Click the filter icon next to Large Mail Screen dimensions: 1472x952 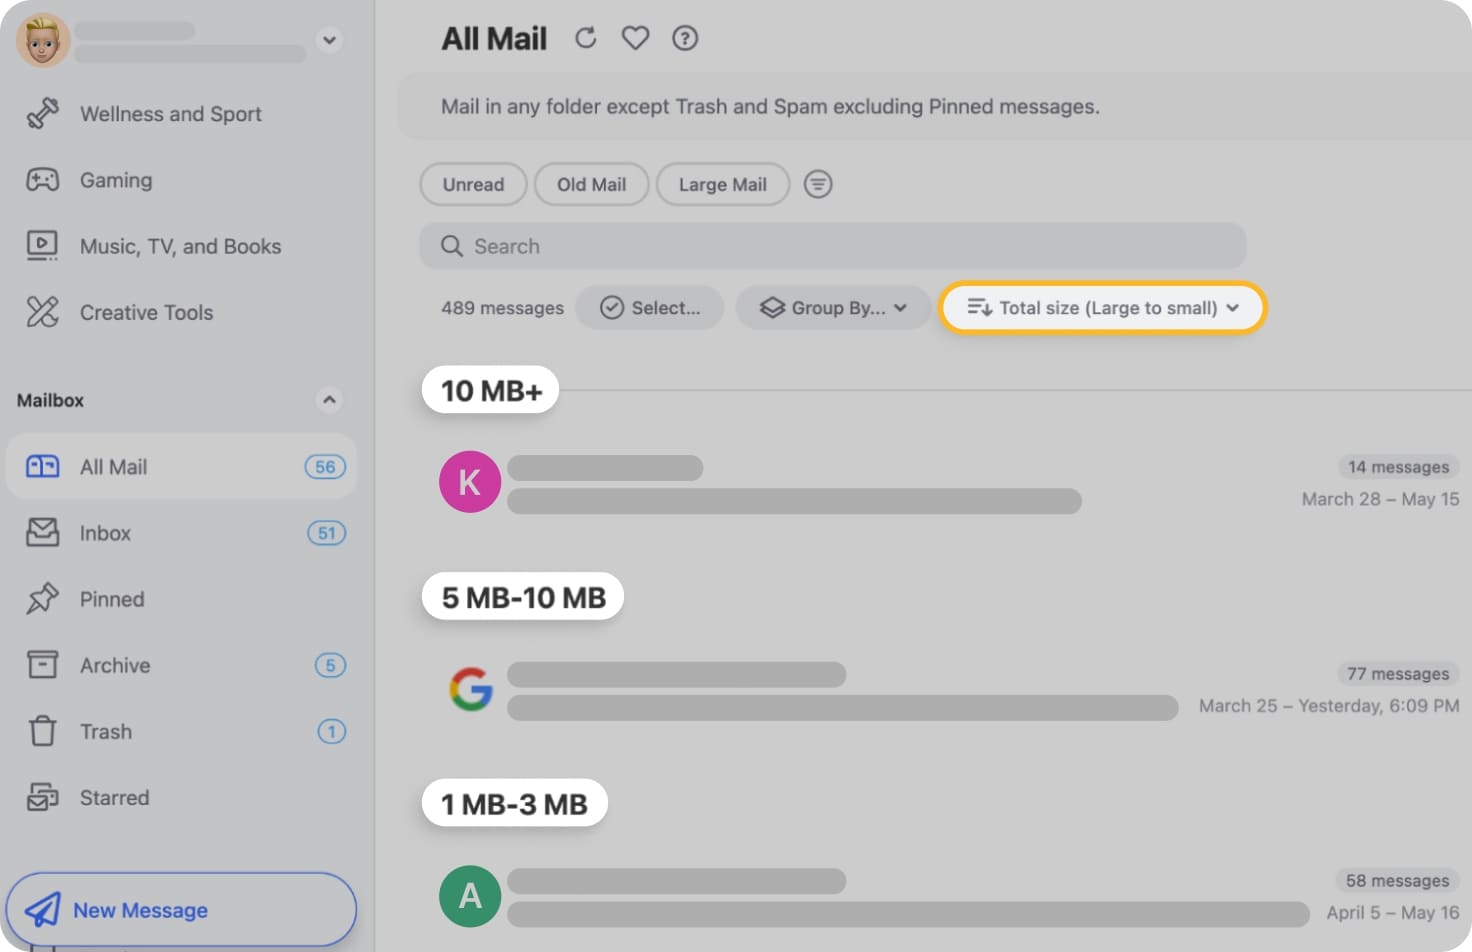coord(818,184)
